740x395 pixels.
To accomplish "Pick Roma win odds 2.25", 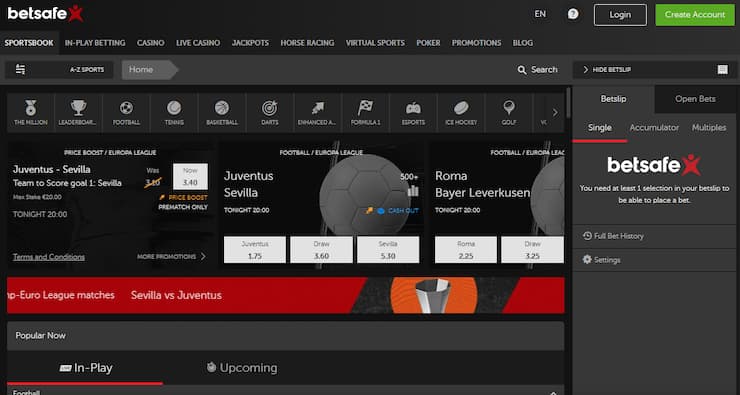I will click(x=466, y=250).
